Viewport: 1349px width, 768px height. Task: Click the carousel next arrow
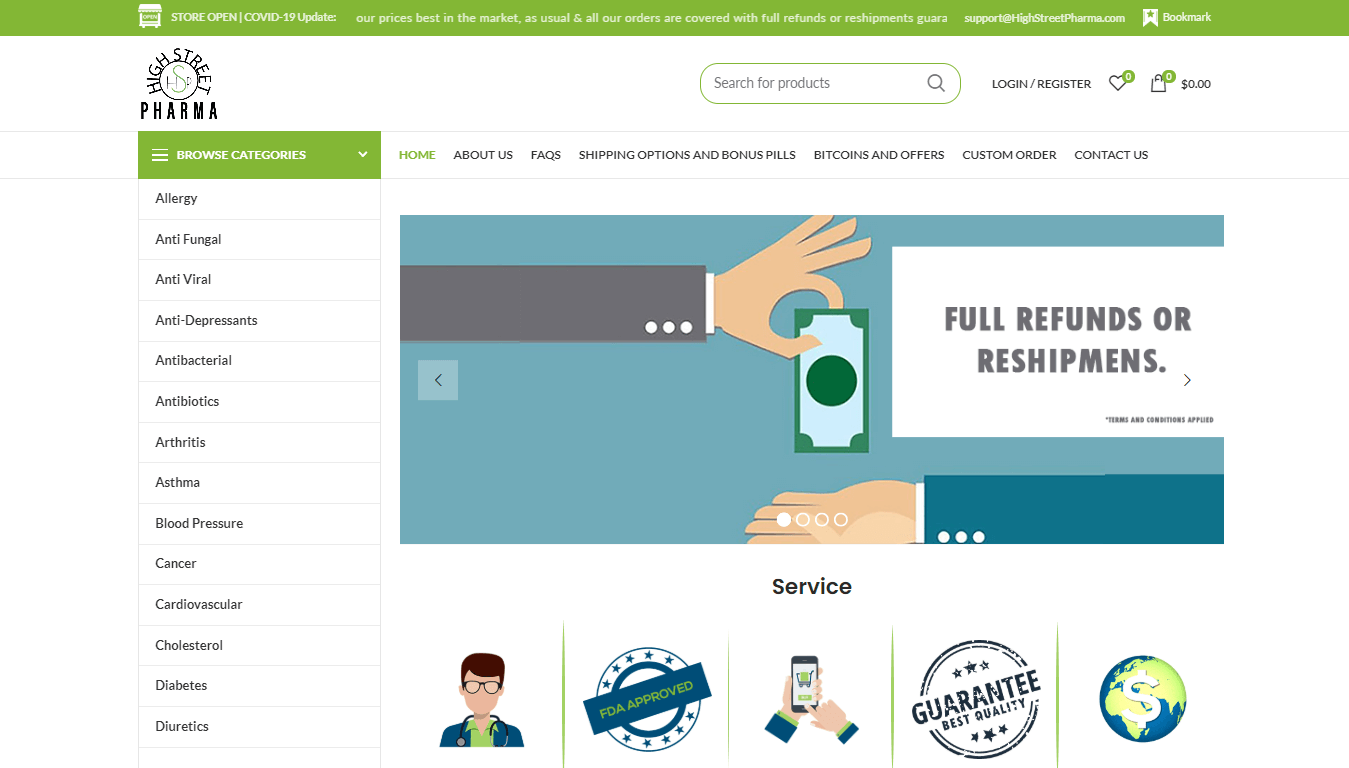click(x=1187, y=380)
